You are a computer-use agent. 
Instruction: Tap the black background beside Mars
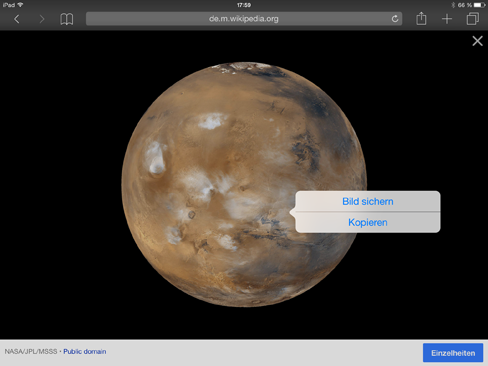point(60,183)
